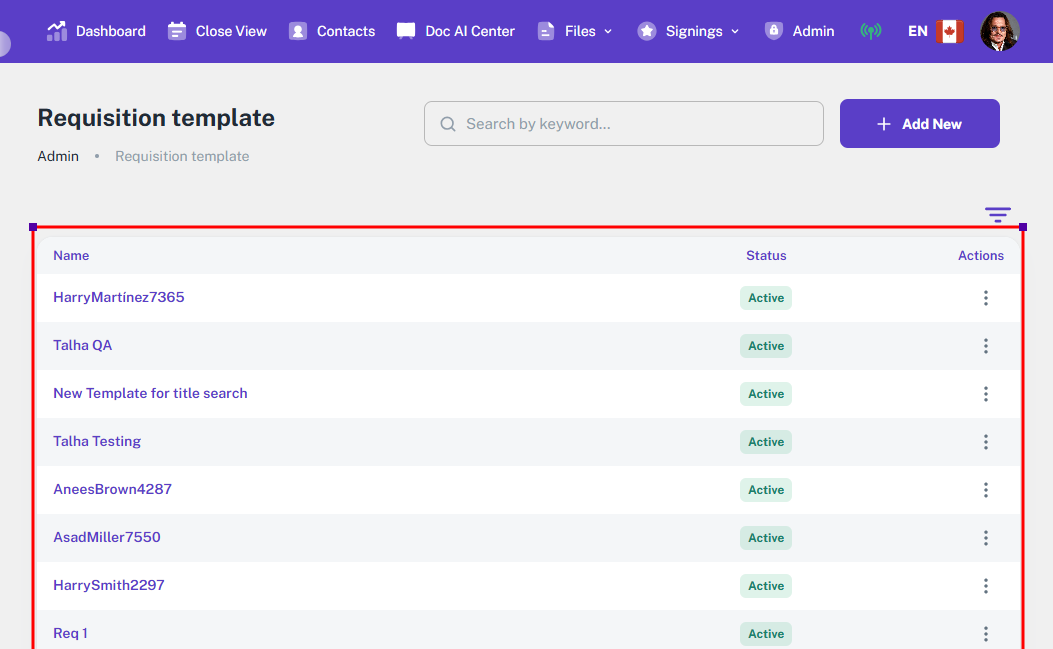The height and width of the screenshot is (649, 1053).
Task: Click the Search by keyword field
Action: 624,124
